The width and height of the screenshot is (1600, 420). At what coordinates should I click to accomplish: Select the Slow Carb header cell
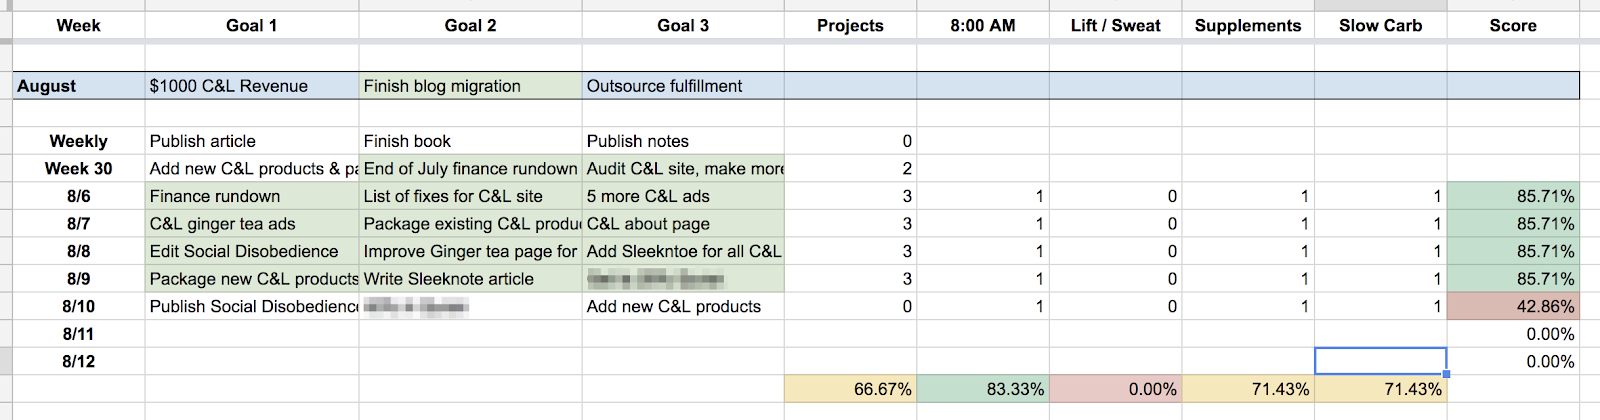(x=1381, y=26)
